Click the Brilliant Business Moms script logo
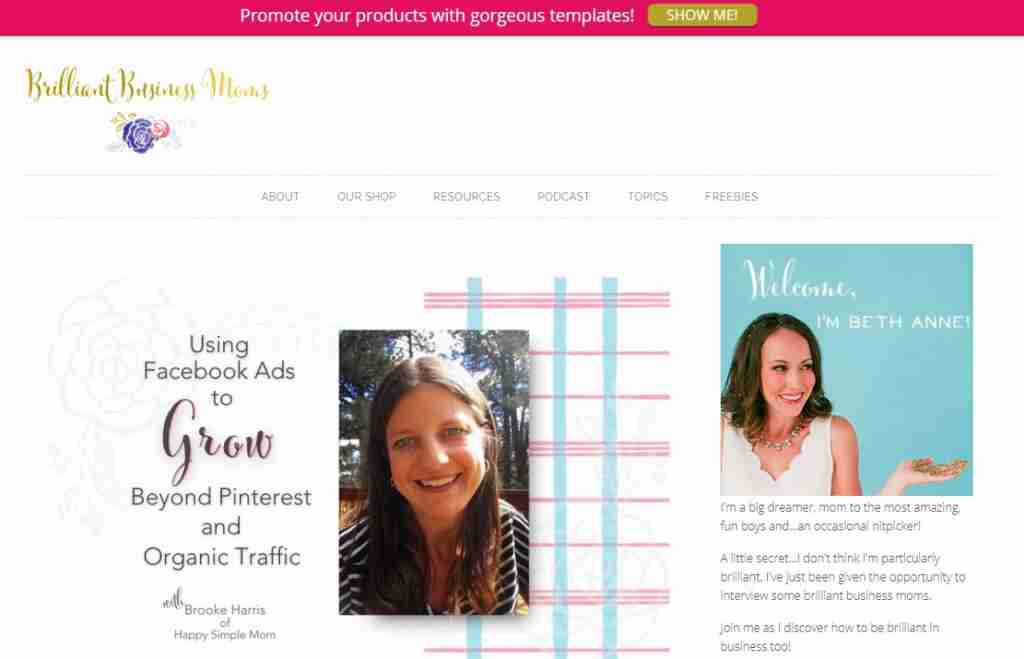The height and width of the screenshot is (659, 1024). pos(148,86)
